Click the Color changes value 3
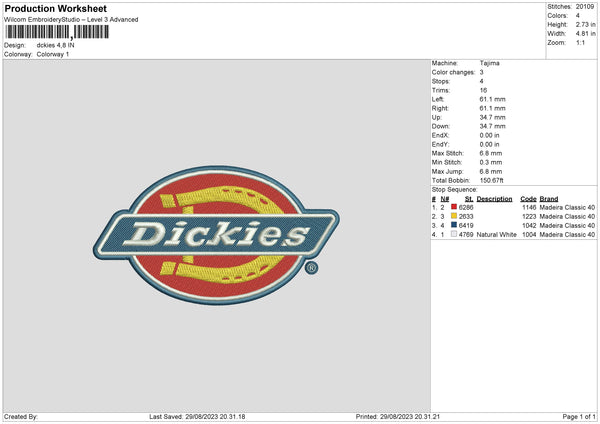This screenshot has width=600, height=424. 481,72
